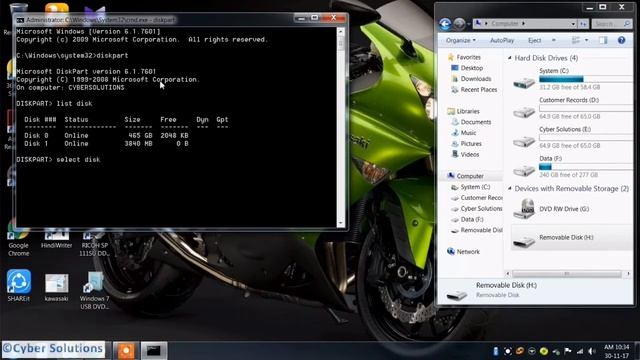Viewport: 640px width, 360px height.
Task: Toggle the preview pane icon
Action: click(603, 40)
